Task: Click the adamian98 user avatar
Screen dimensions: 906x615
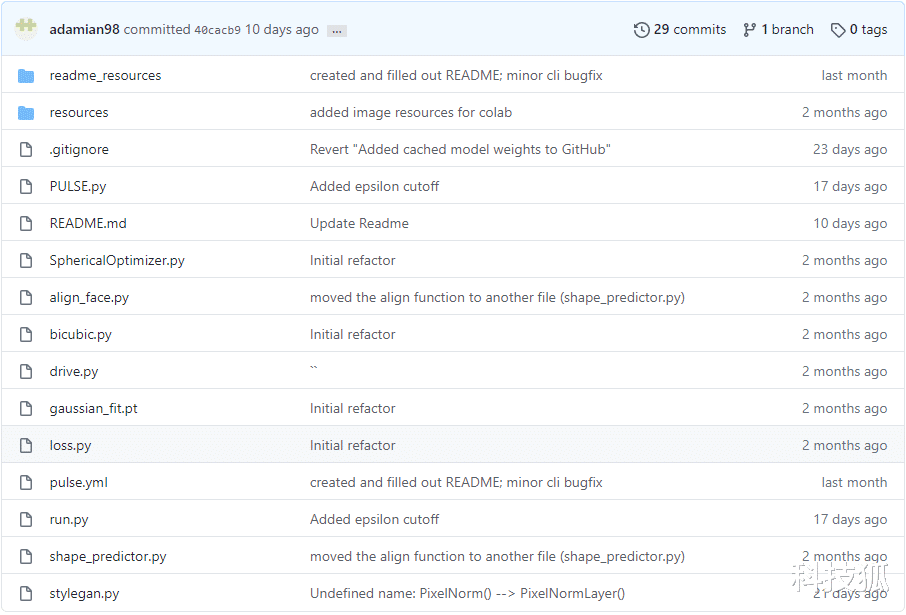Action: click(27, 29)
